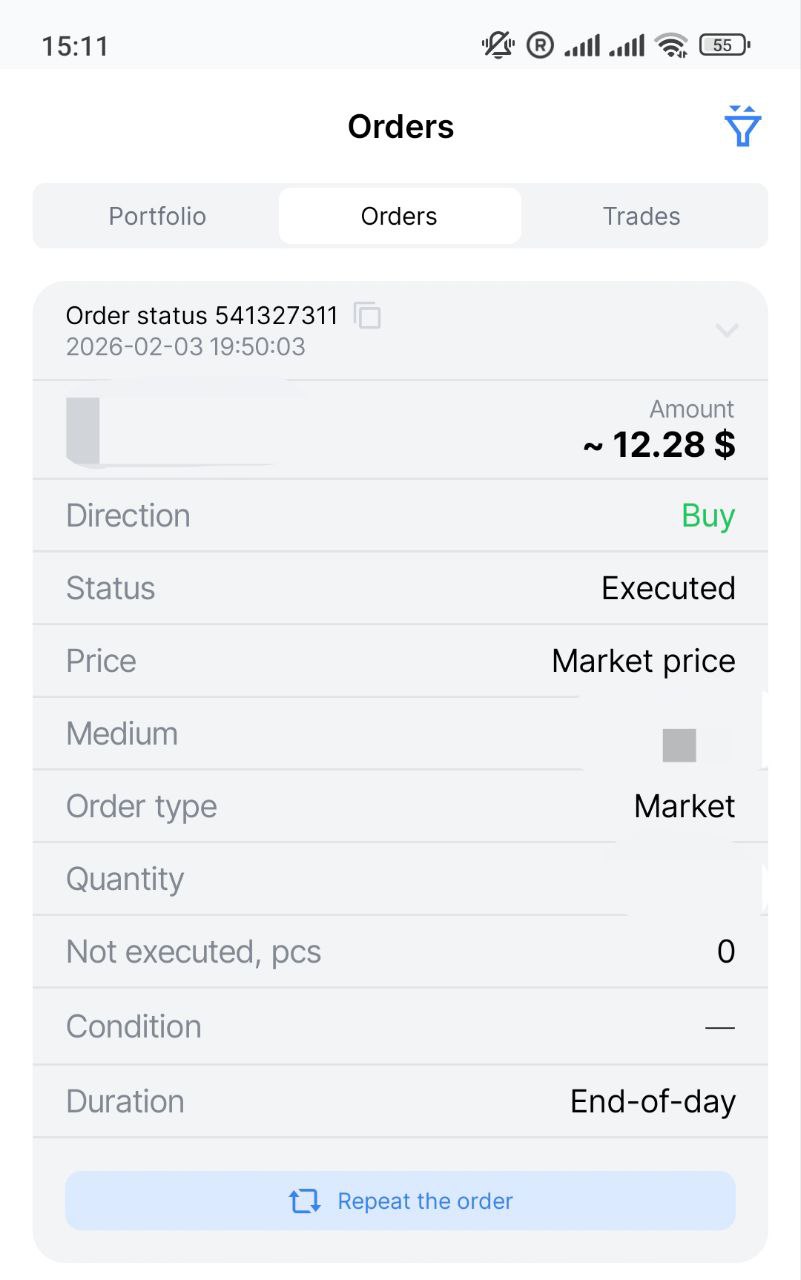Tap the order timestamp 2026-02-03 19:50:03
This screenshot has height=1280, width=801.
point(185,347)
